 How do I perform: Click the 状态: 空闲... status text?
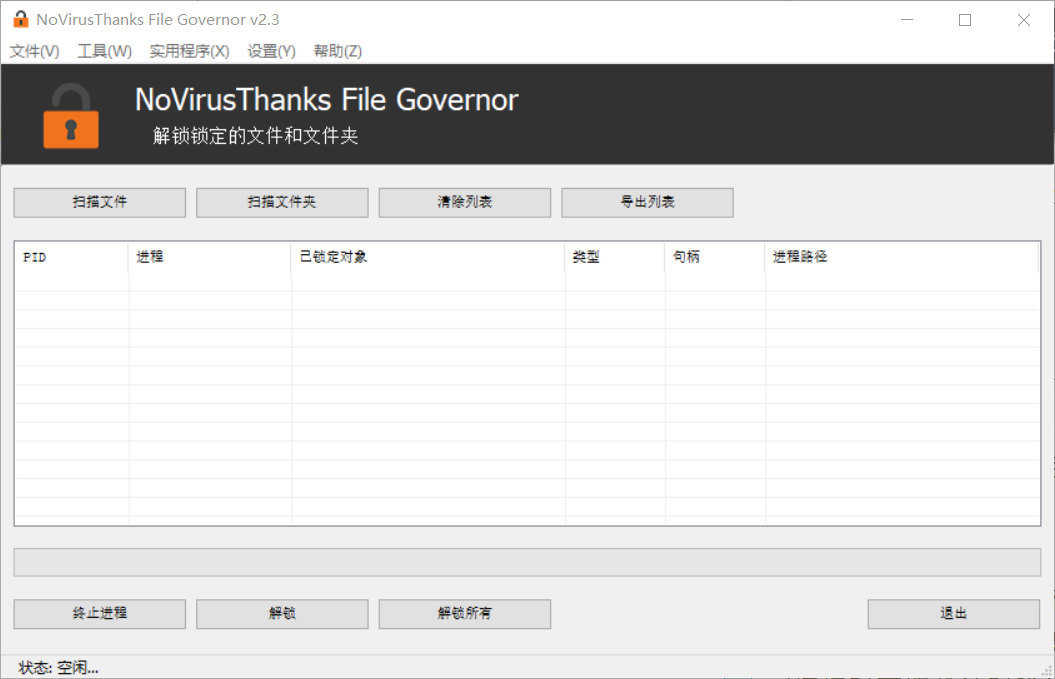pos(59,668)
